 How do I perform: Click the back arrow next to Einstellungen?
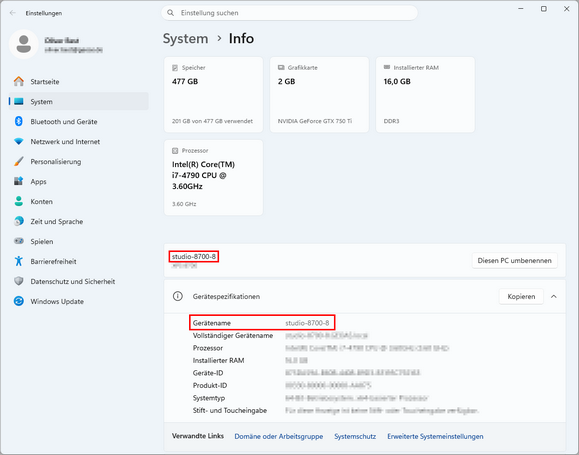click(13, 13)
